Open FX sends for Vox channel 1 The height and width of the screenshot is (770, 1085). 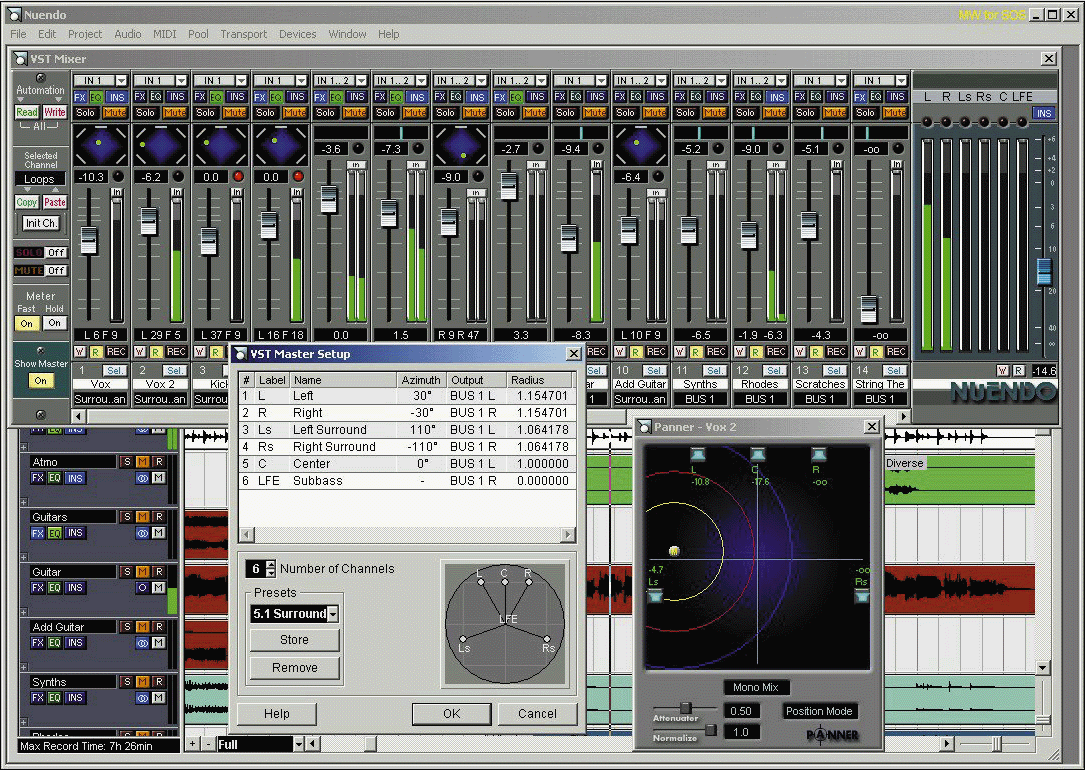point(80,97)
